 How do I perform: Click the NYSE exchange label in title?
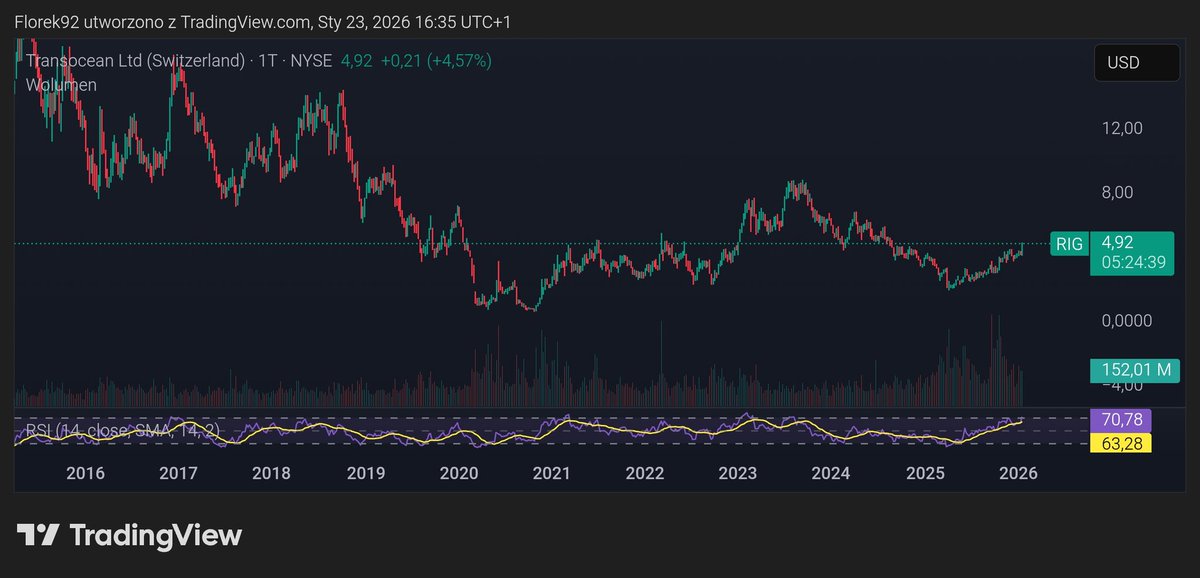point(312,61)
